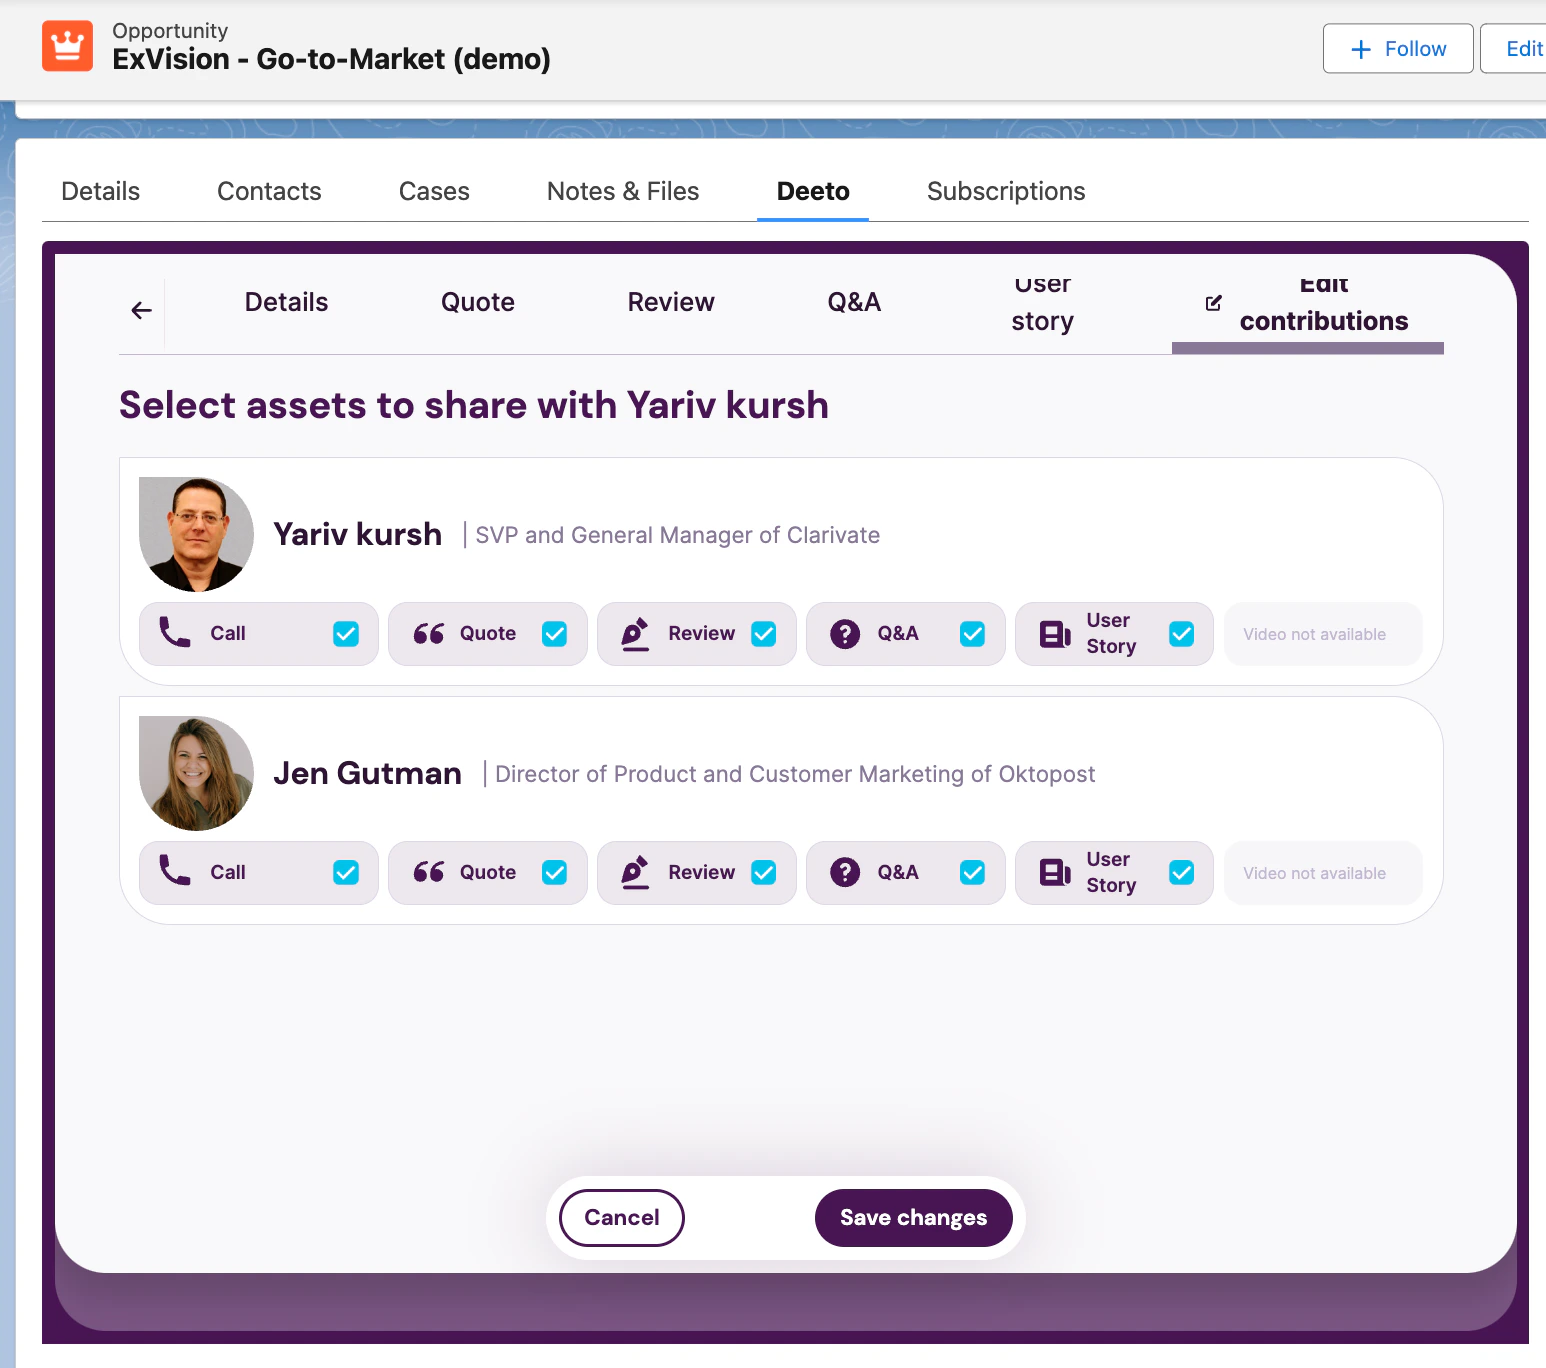Uncheck Quote checkbox for Yariv kursh
The width and height of the screenshot is (1546, 1368).
(555, 634)
